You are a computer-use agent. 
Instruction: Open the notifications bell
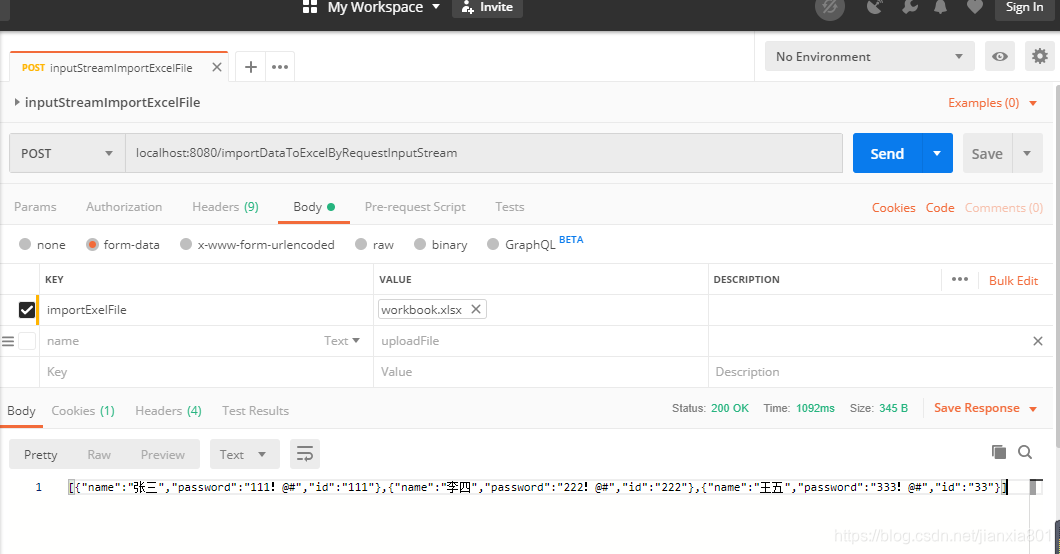coord(940,7)
